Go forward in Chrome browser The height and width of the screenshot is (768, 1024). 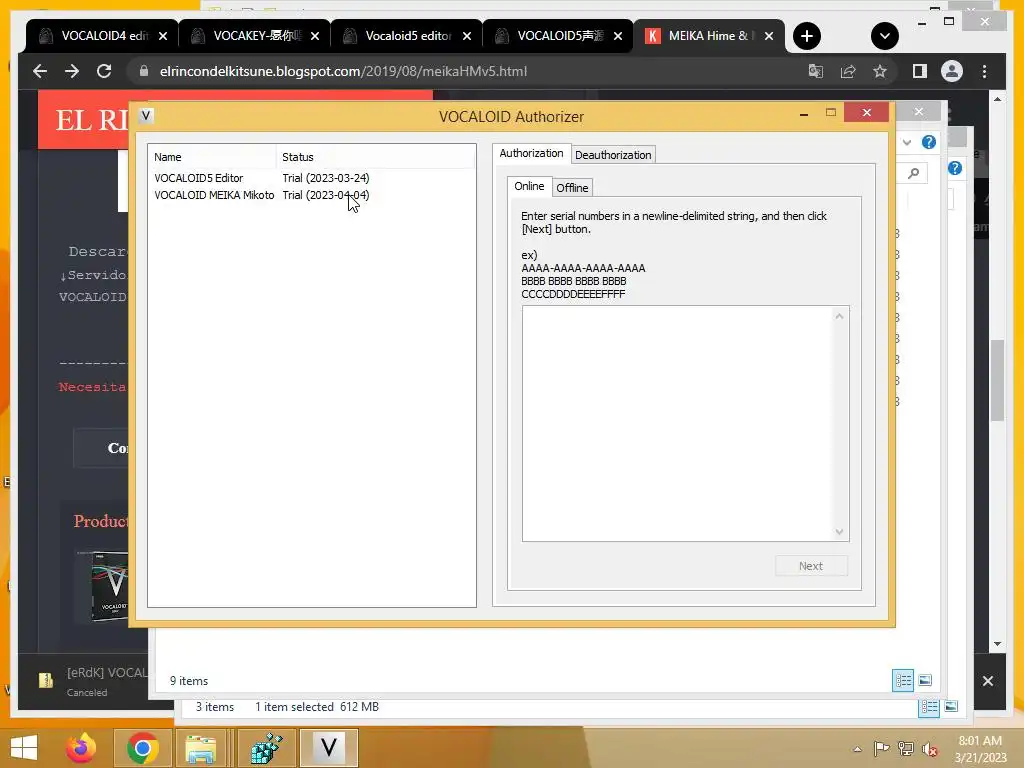[72, 71]
